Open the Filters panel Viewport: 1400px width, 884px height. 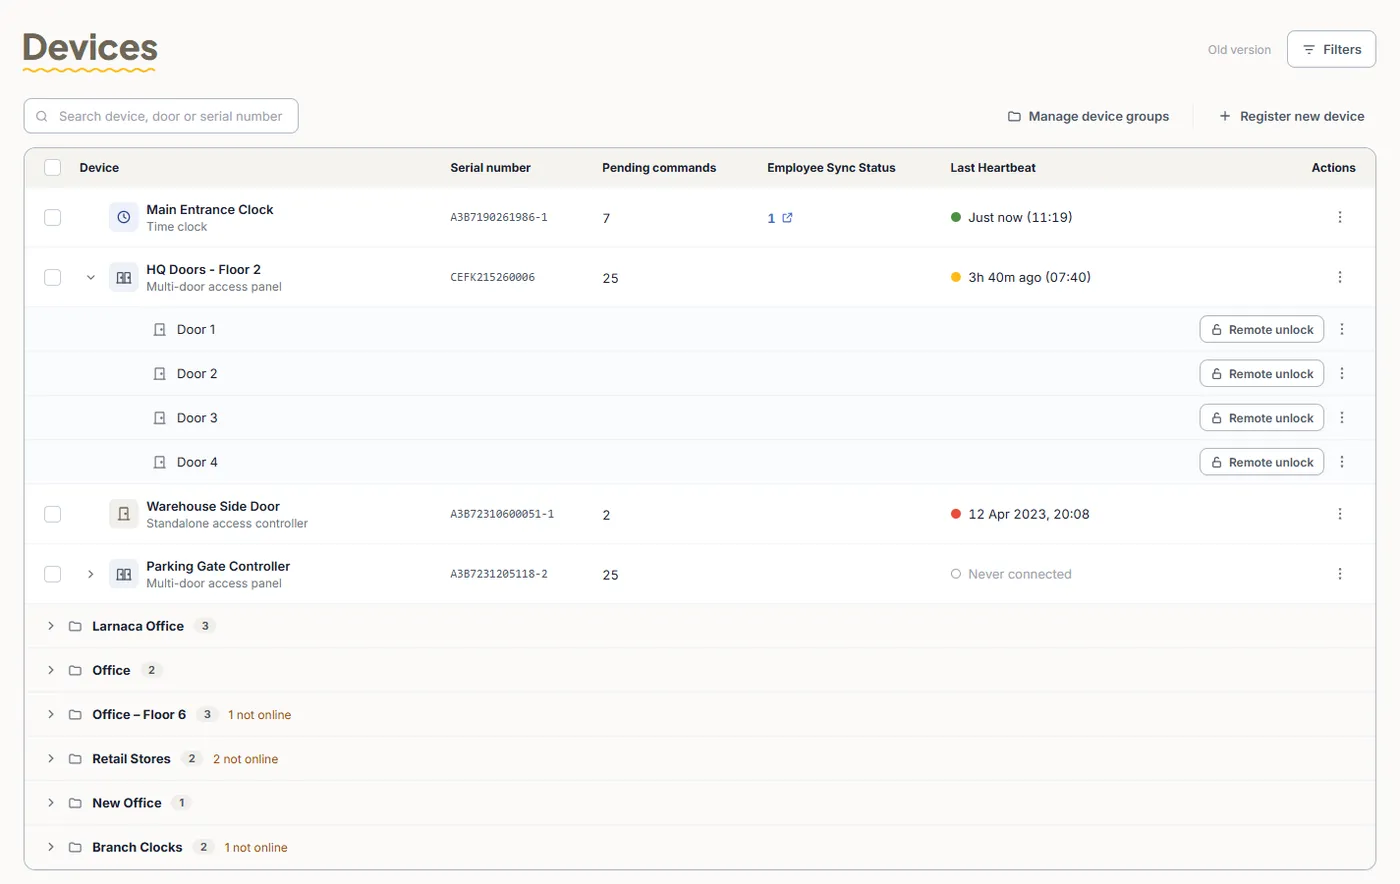[x=1331, y=49]
